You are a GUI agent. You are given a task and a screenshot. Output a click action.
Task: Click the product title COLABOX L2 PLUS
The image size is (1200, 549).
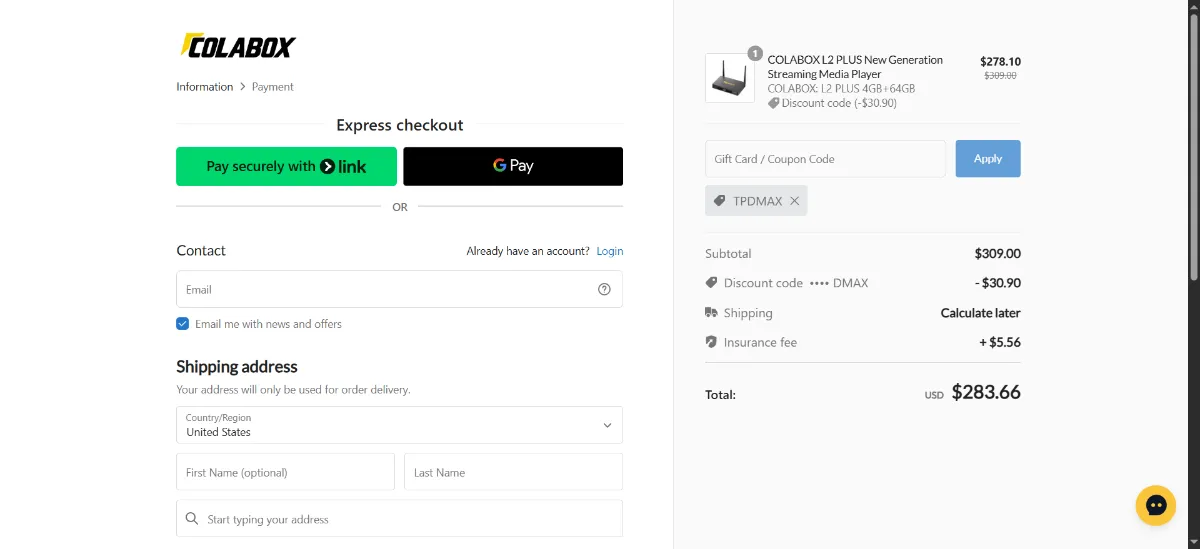click(855, 67)
